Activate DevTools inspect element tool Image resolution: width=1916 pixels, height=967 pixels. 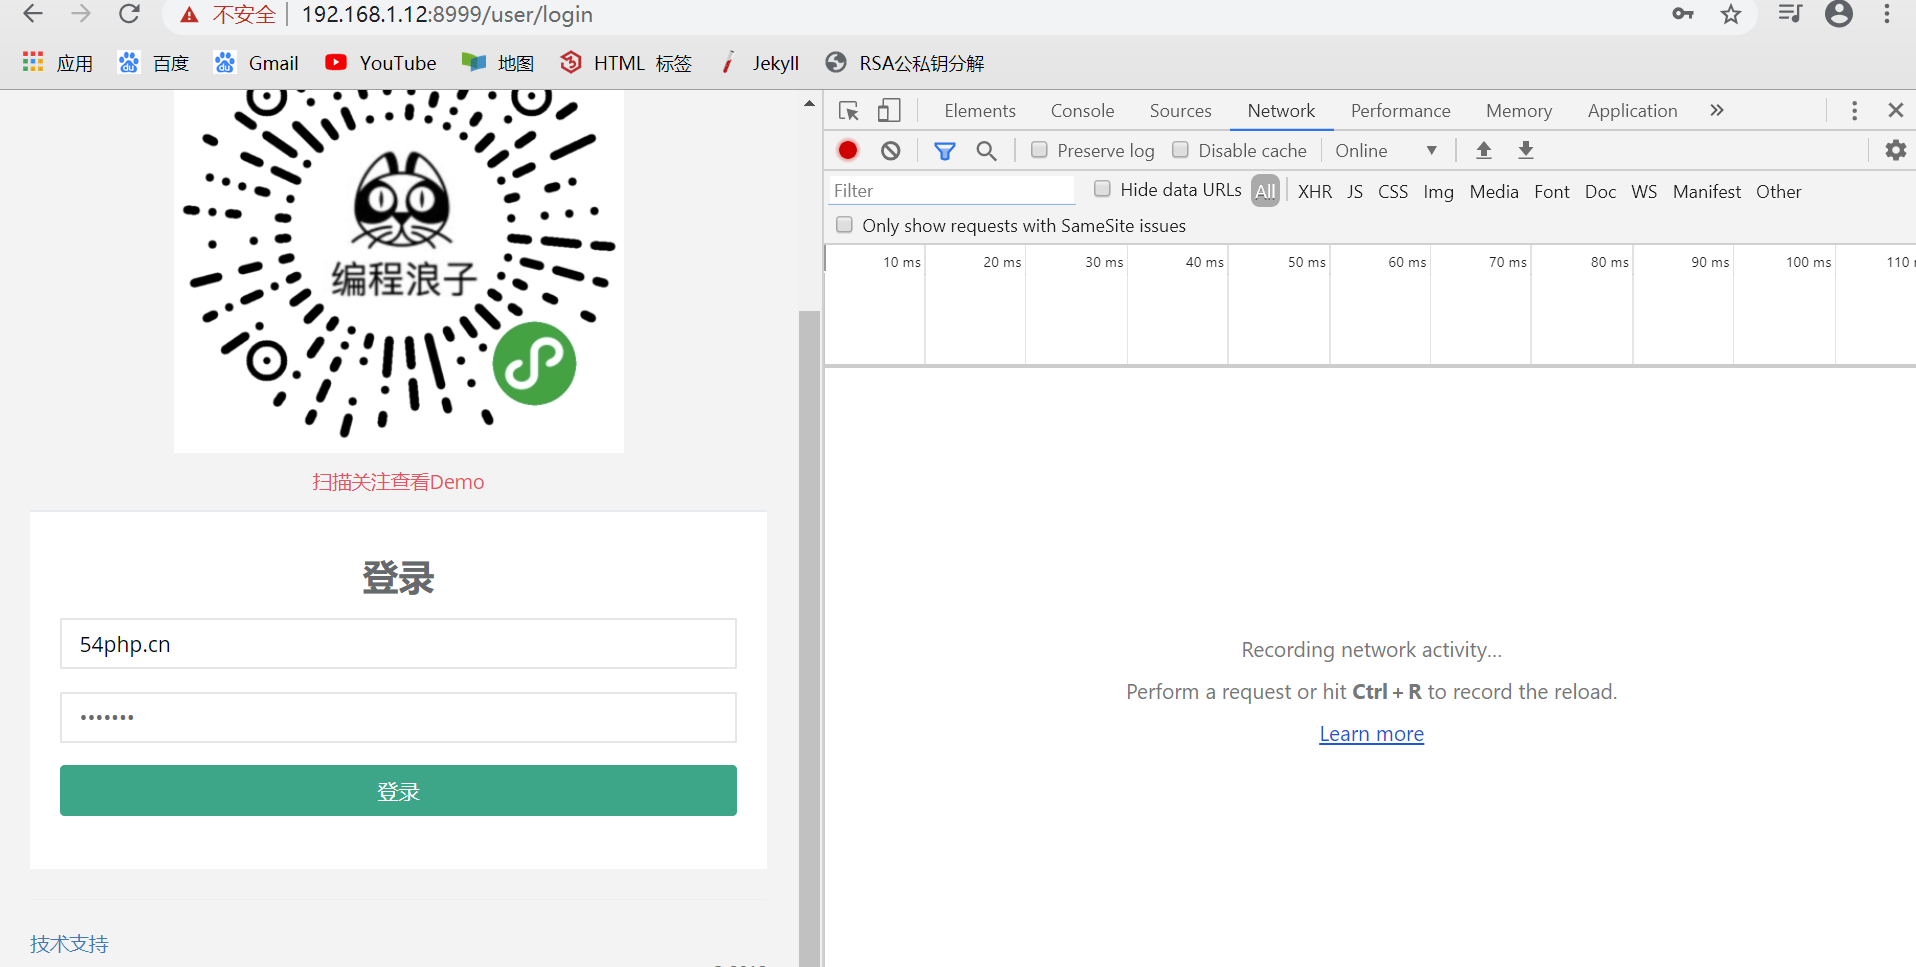[x=849, y=111]
